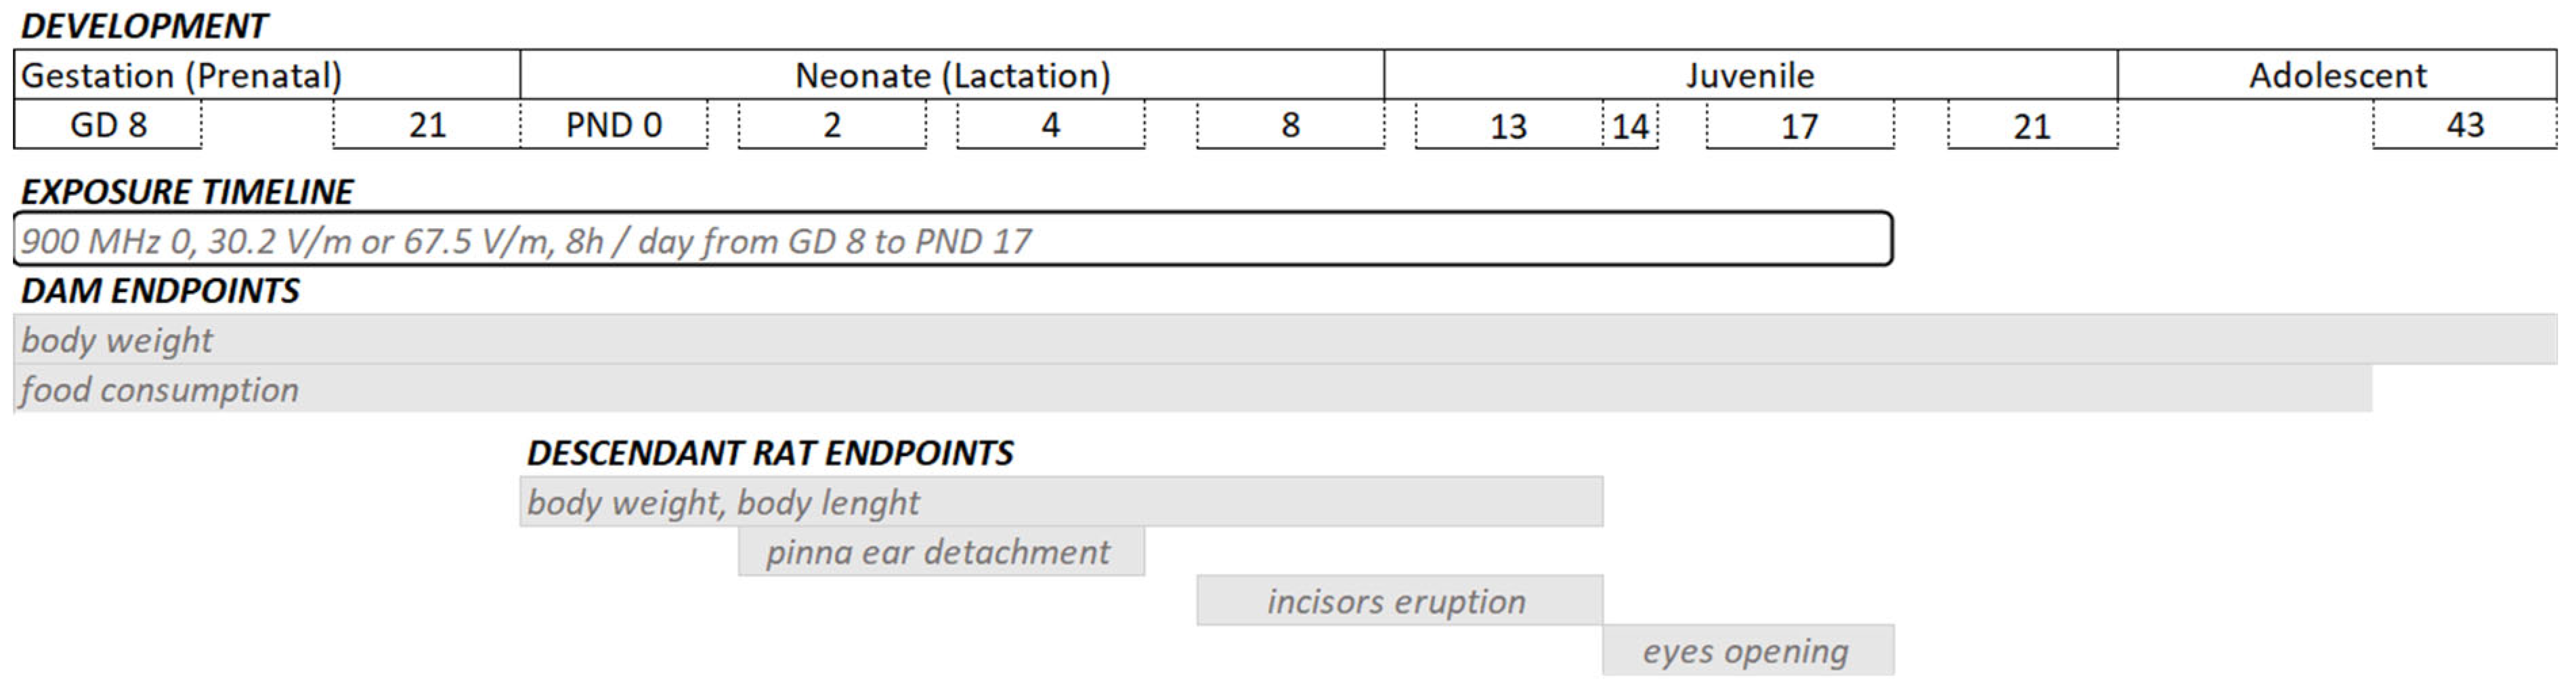Click the DESCENDANT RAT ENDPOINTS heading

tap(770, 453)
